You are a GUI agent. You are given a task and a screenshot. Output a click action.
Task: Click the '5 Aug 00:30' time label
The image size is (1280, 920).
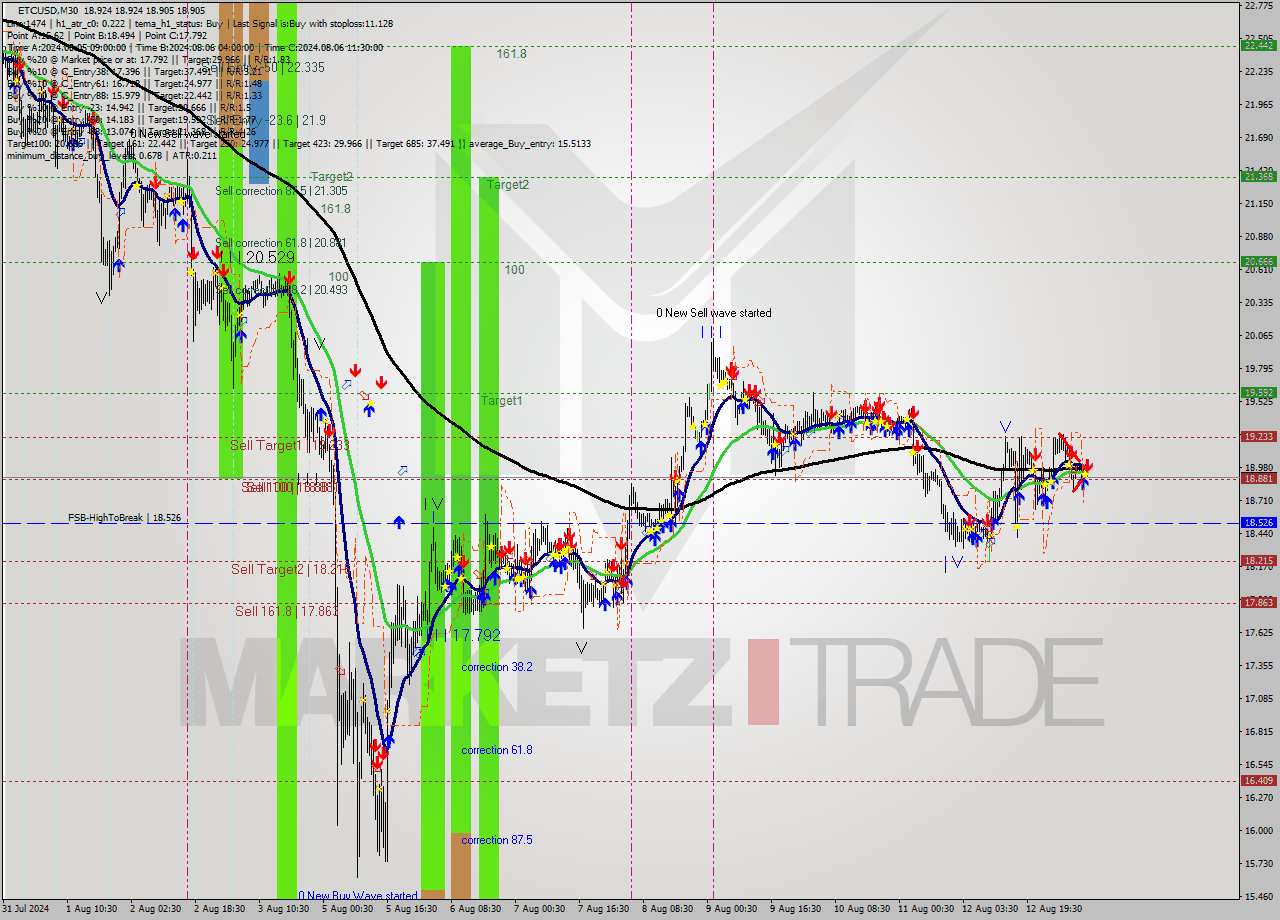[347, 909]
